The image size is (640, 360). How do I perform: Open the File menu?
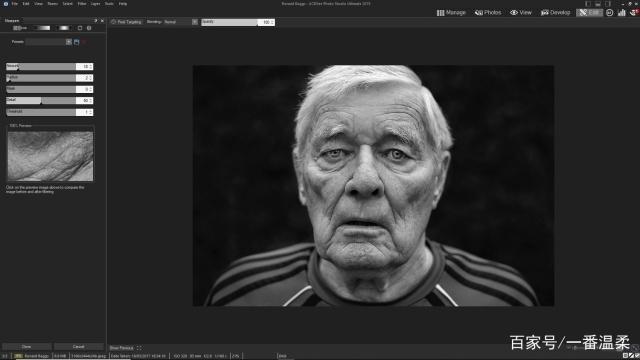point(15,4)
